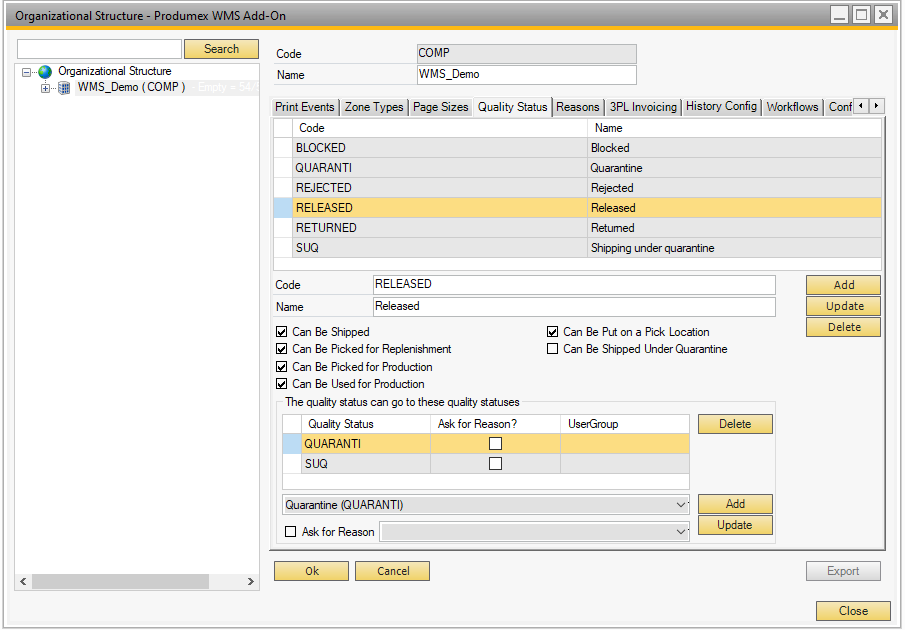Select the BLOCKED row in status table
The height and width of the screenshot is (630, 905).
pos(440,148)
